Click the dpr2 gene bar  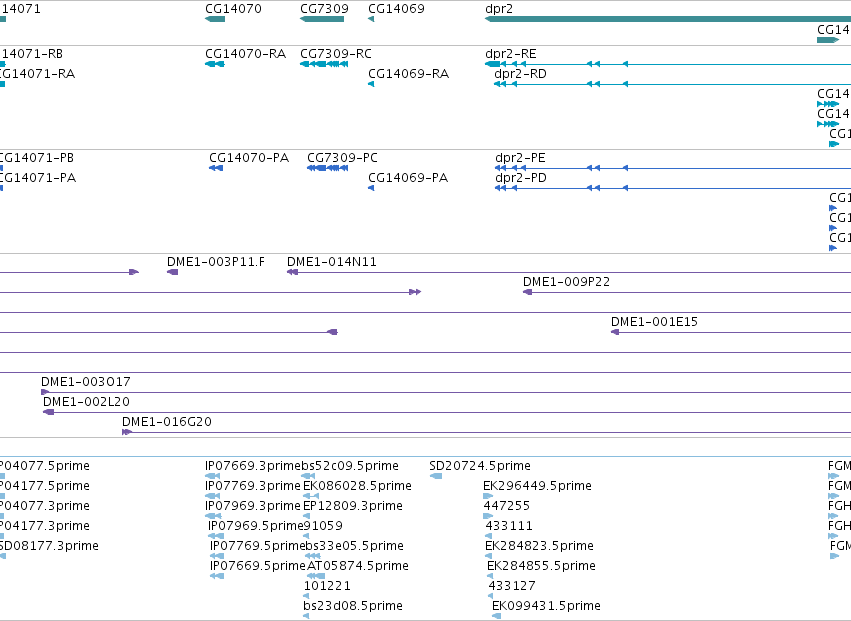tap(668, 19)
